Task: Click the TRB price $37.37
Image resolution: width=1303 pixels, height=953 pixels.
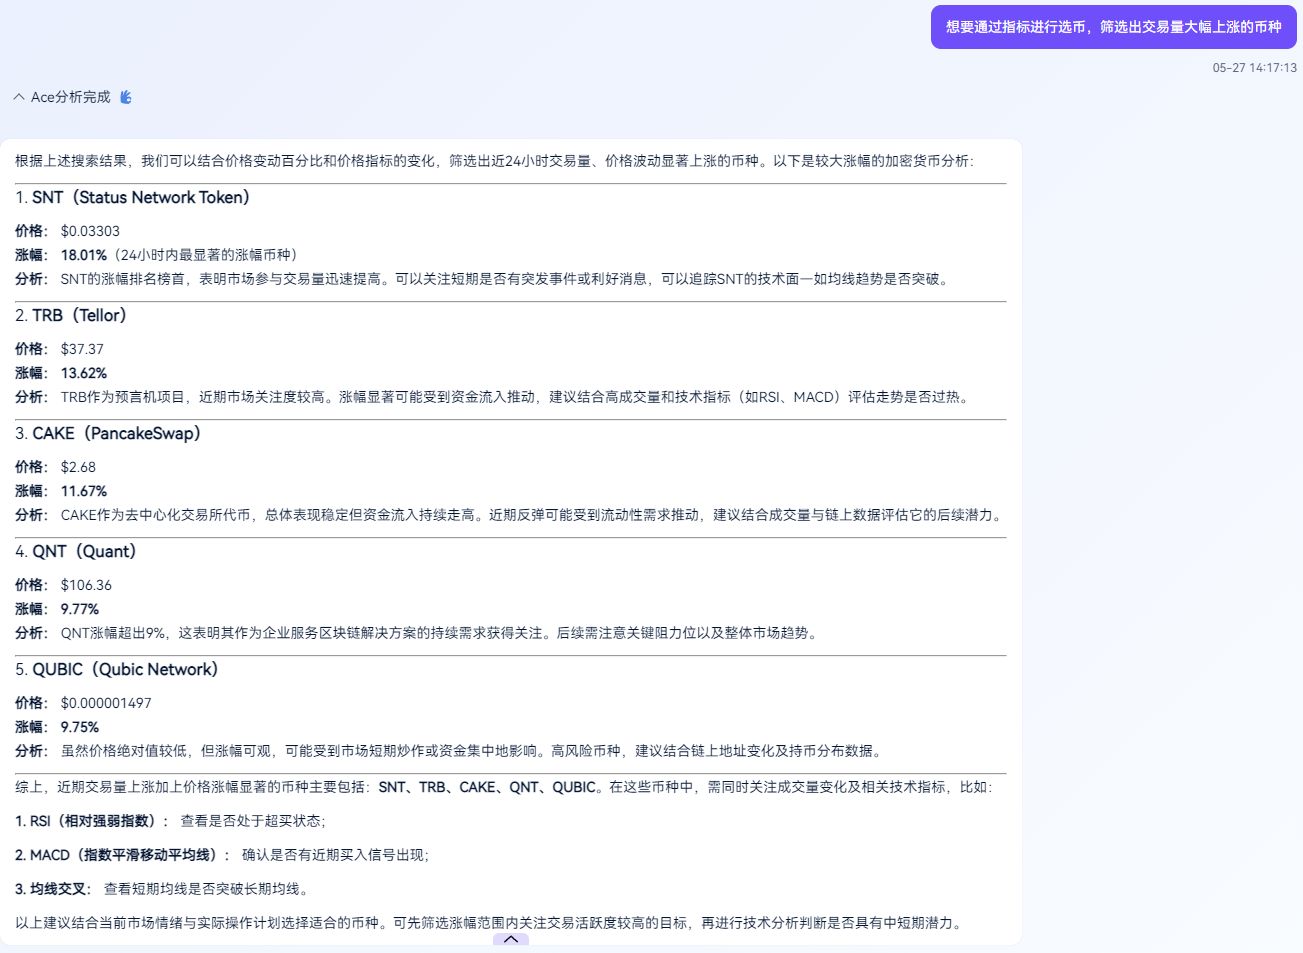Action: (82, 349)
